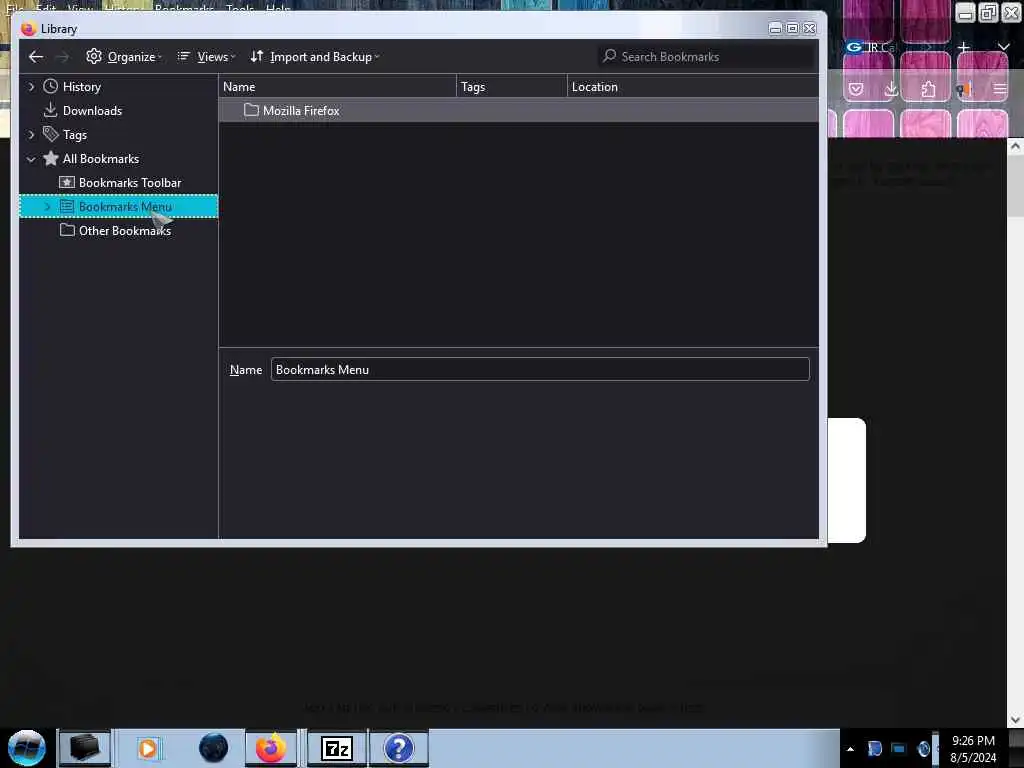The width and height of the screenshot is (1024, 768).
Task: Open the black folder taskbar icon
Action: pos(84,748)
